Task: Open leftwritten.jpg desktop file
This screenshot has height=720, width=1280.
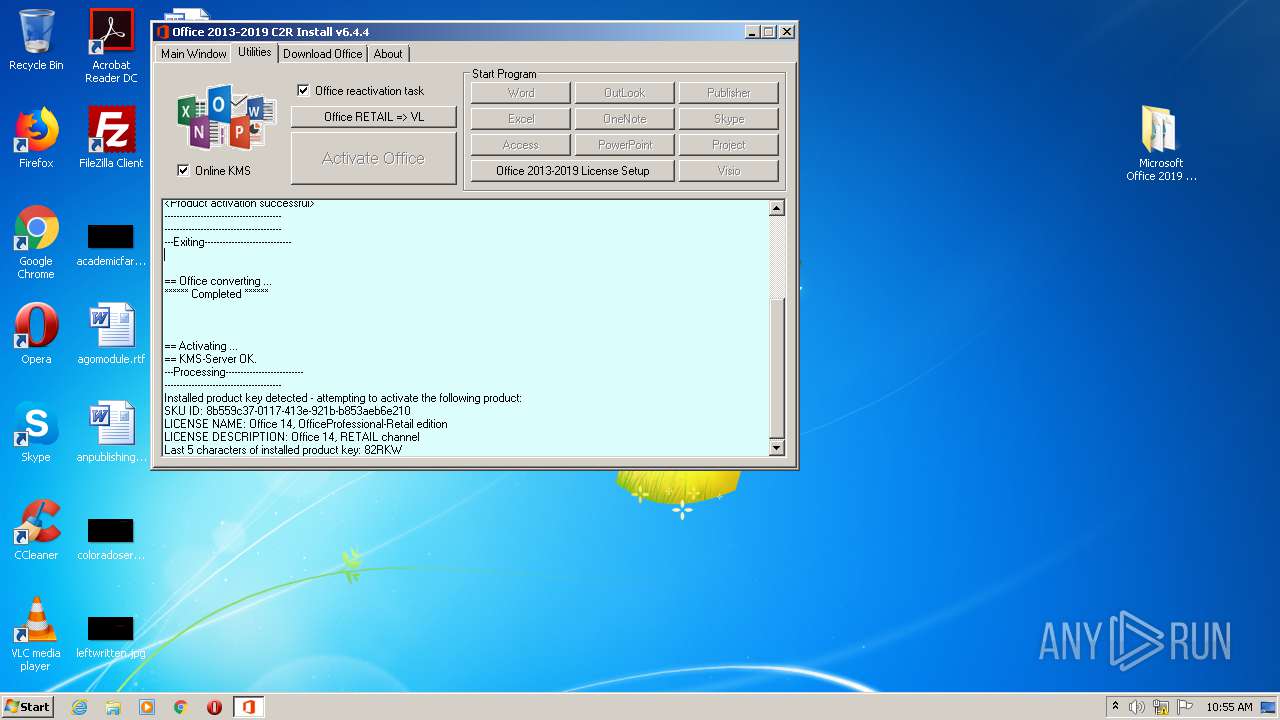Action: click(111, 635)
